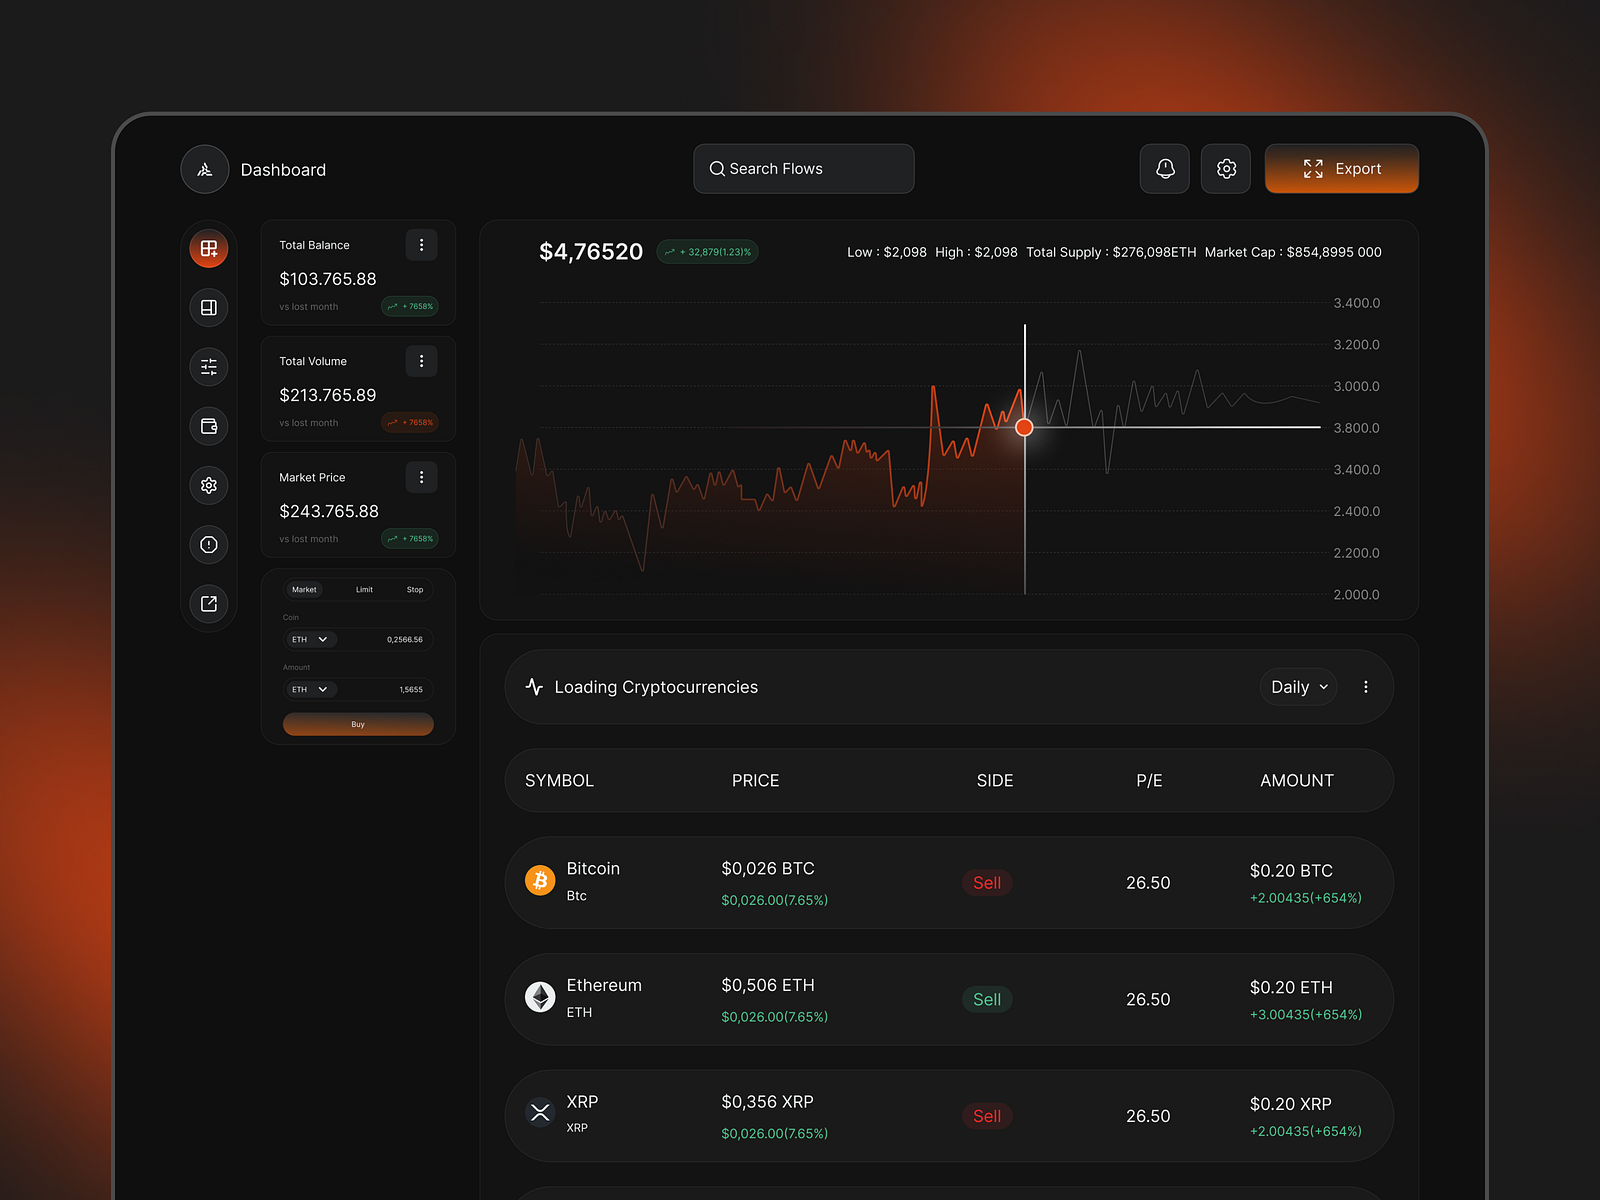Open the notifications bell icon
1600x1200 pixels.
point(1165,169)
